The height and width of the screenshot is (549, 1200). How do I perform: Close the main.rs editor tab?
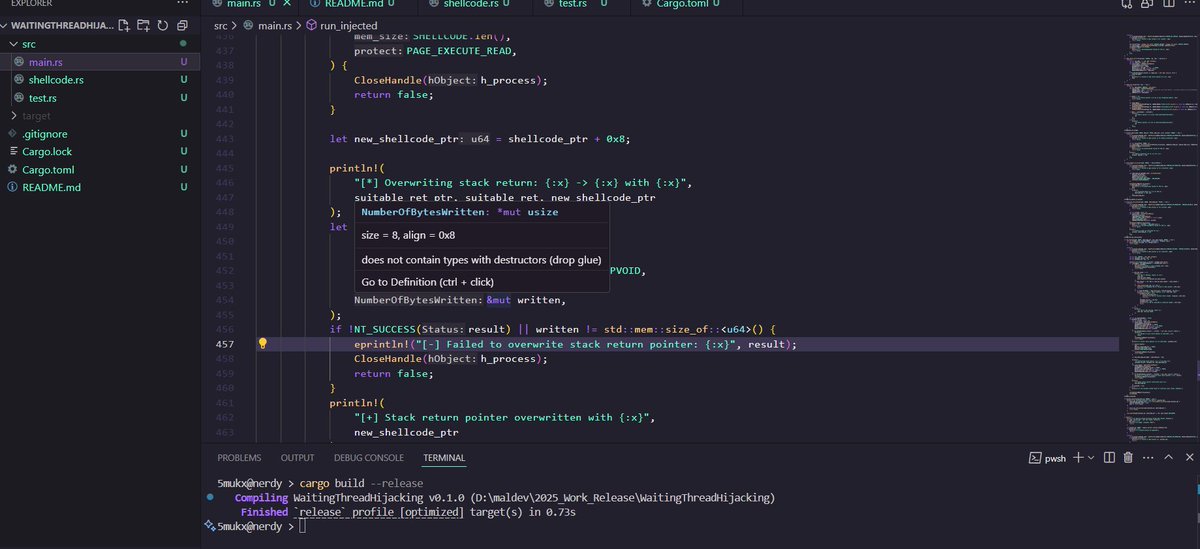(287, 5)
